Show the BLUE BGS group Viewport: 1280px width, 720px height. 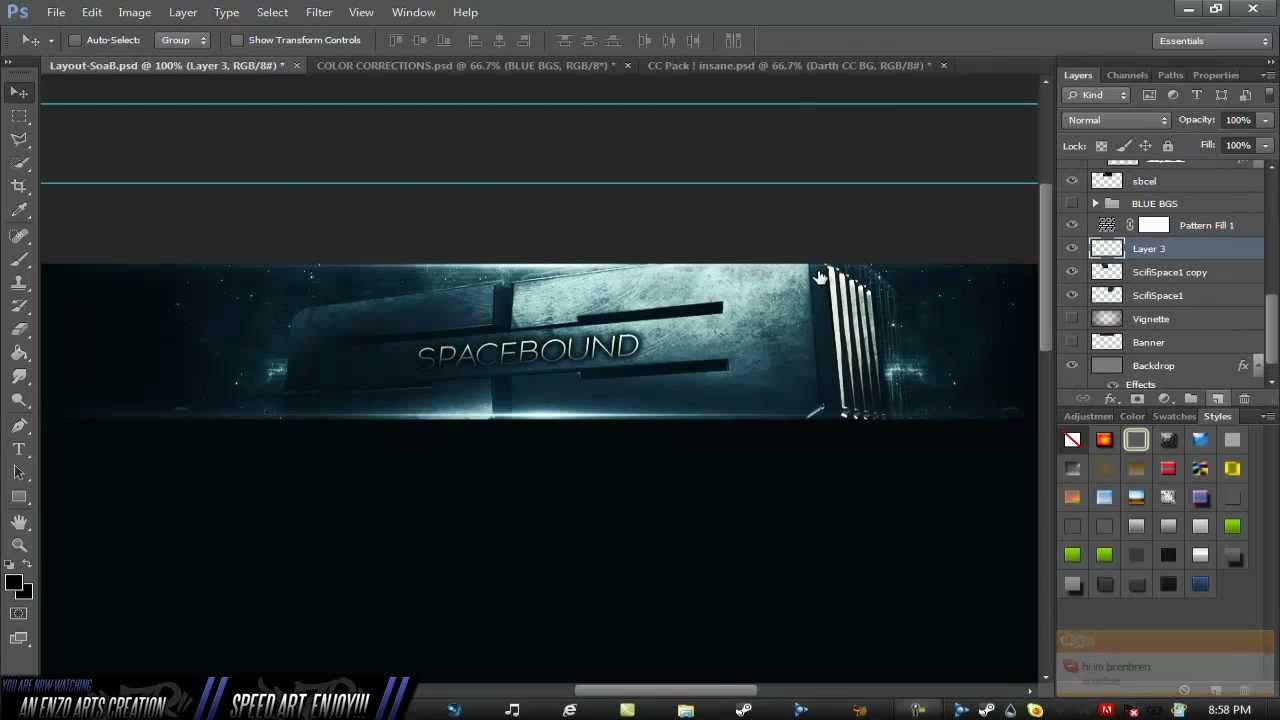click(1072, 203)
